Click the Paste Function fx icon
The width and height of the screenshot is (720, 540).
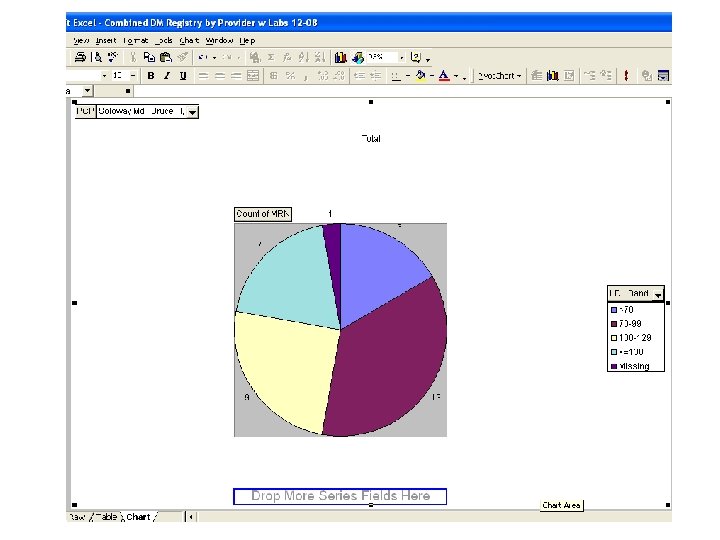pyautogui.click(x=287, y=57)
